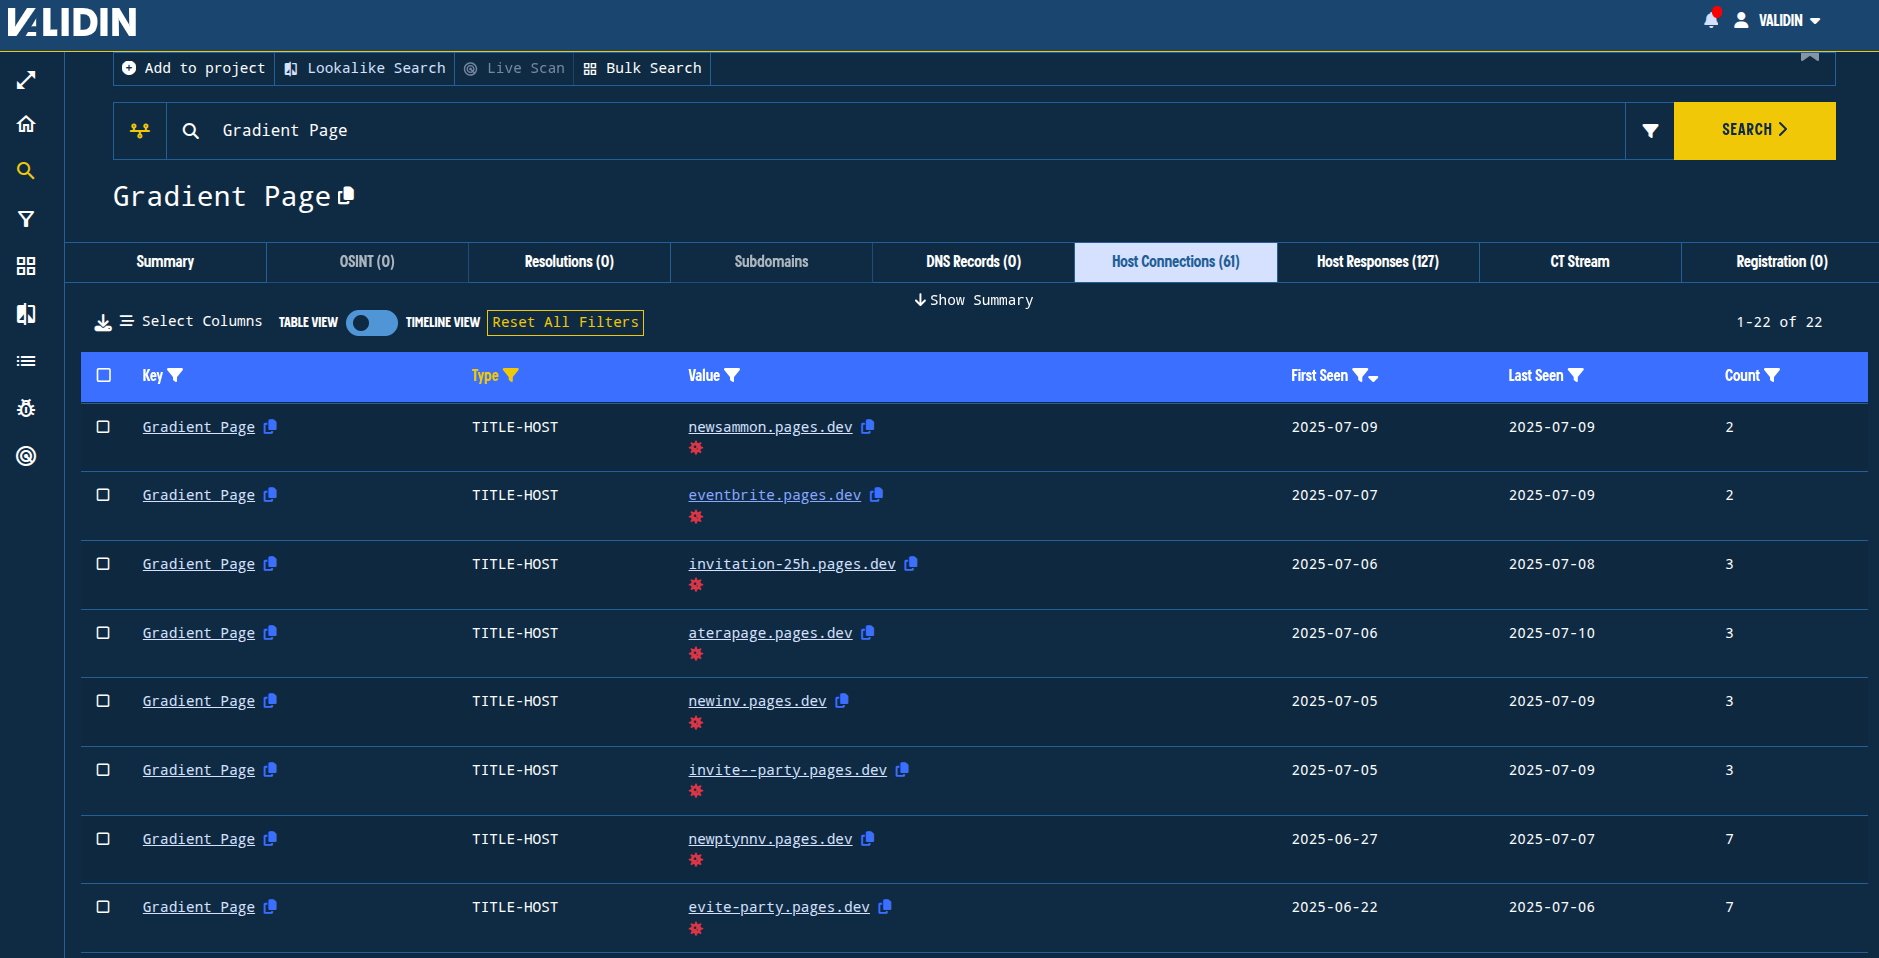This screenshot has width=1879, height=958.
Task: Click the Validin logo
Action: (x=72, y=21)
